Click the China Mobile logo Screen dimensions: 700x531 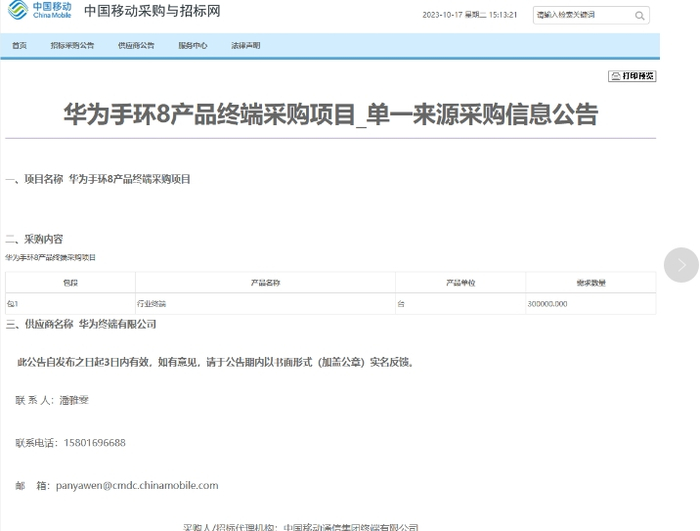point(40,10)
